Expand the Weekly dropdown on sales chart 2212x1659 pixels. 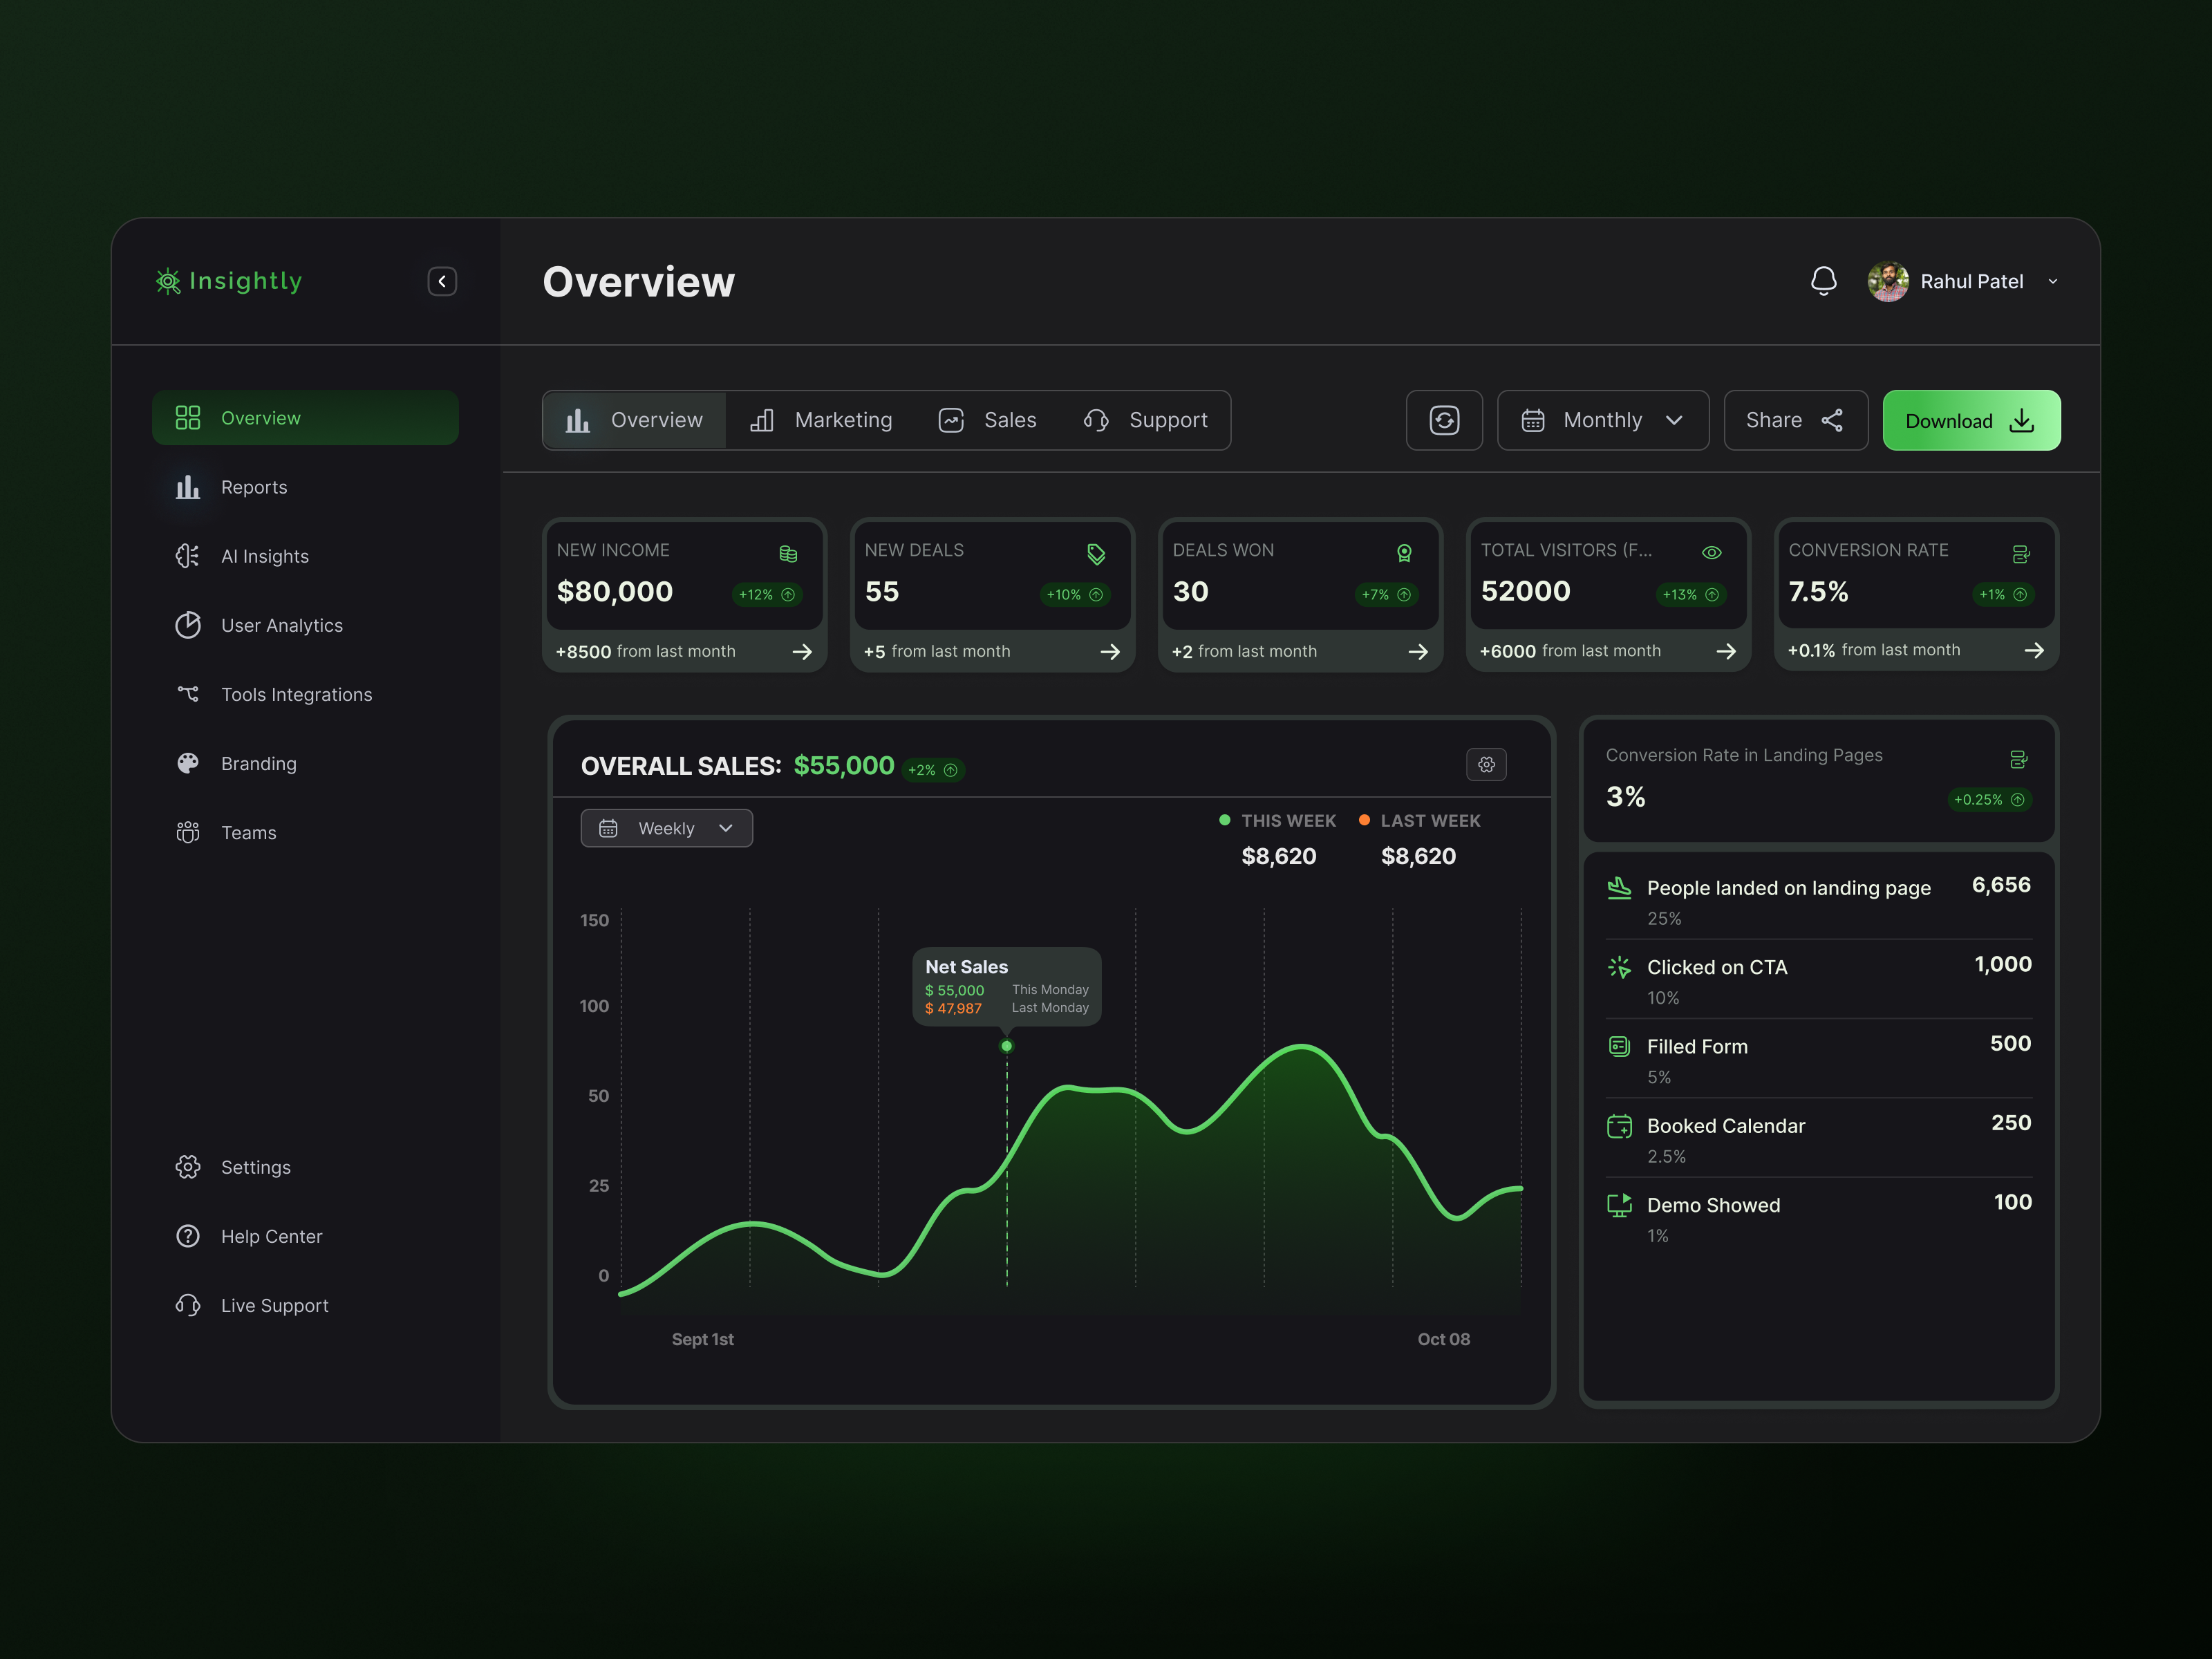pos(666,828)
